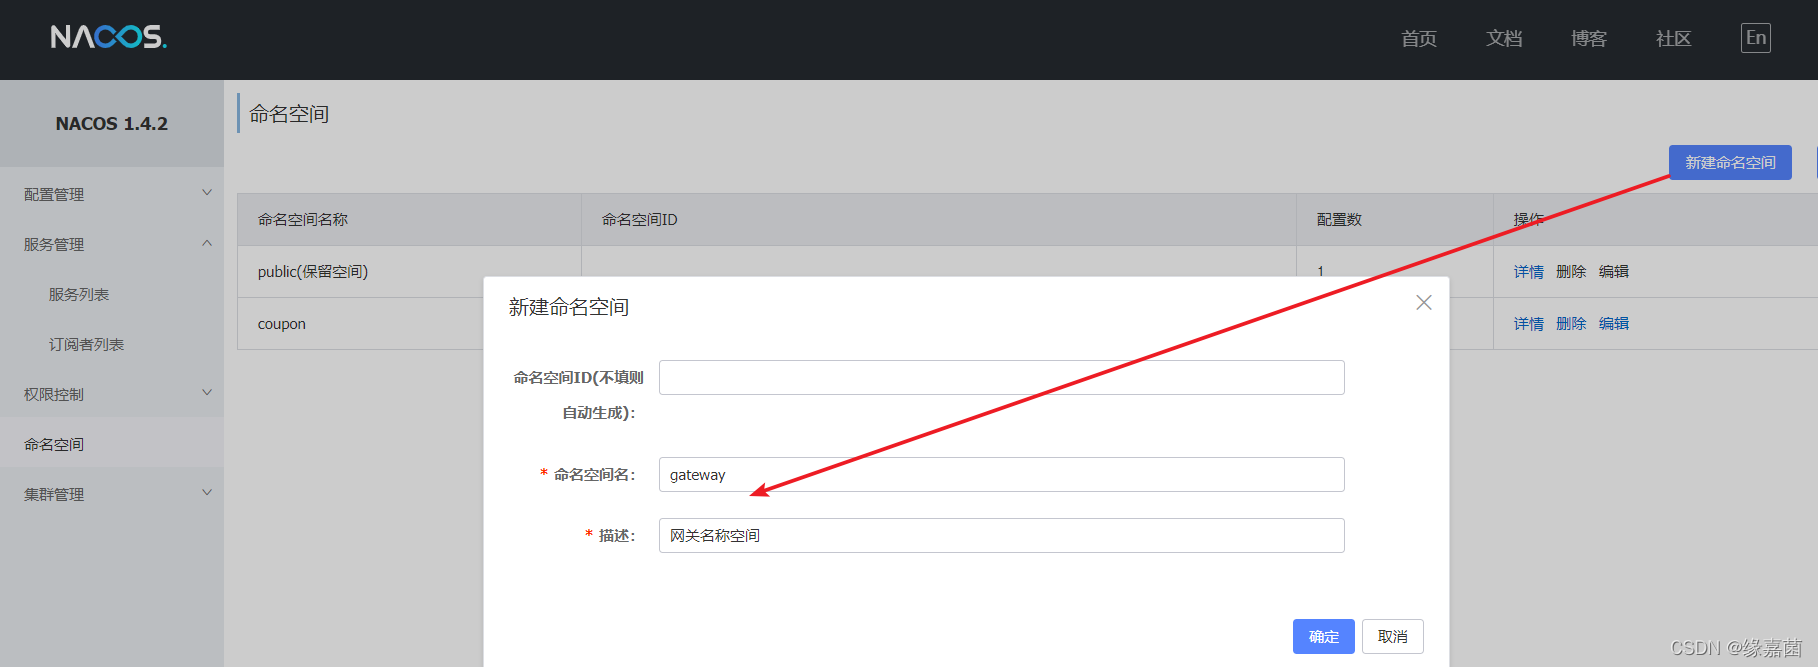Click the NACOS 1.4.2 version label

112,124
